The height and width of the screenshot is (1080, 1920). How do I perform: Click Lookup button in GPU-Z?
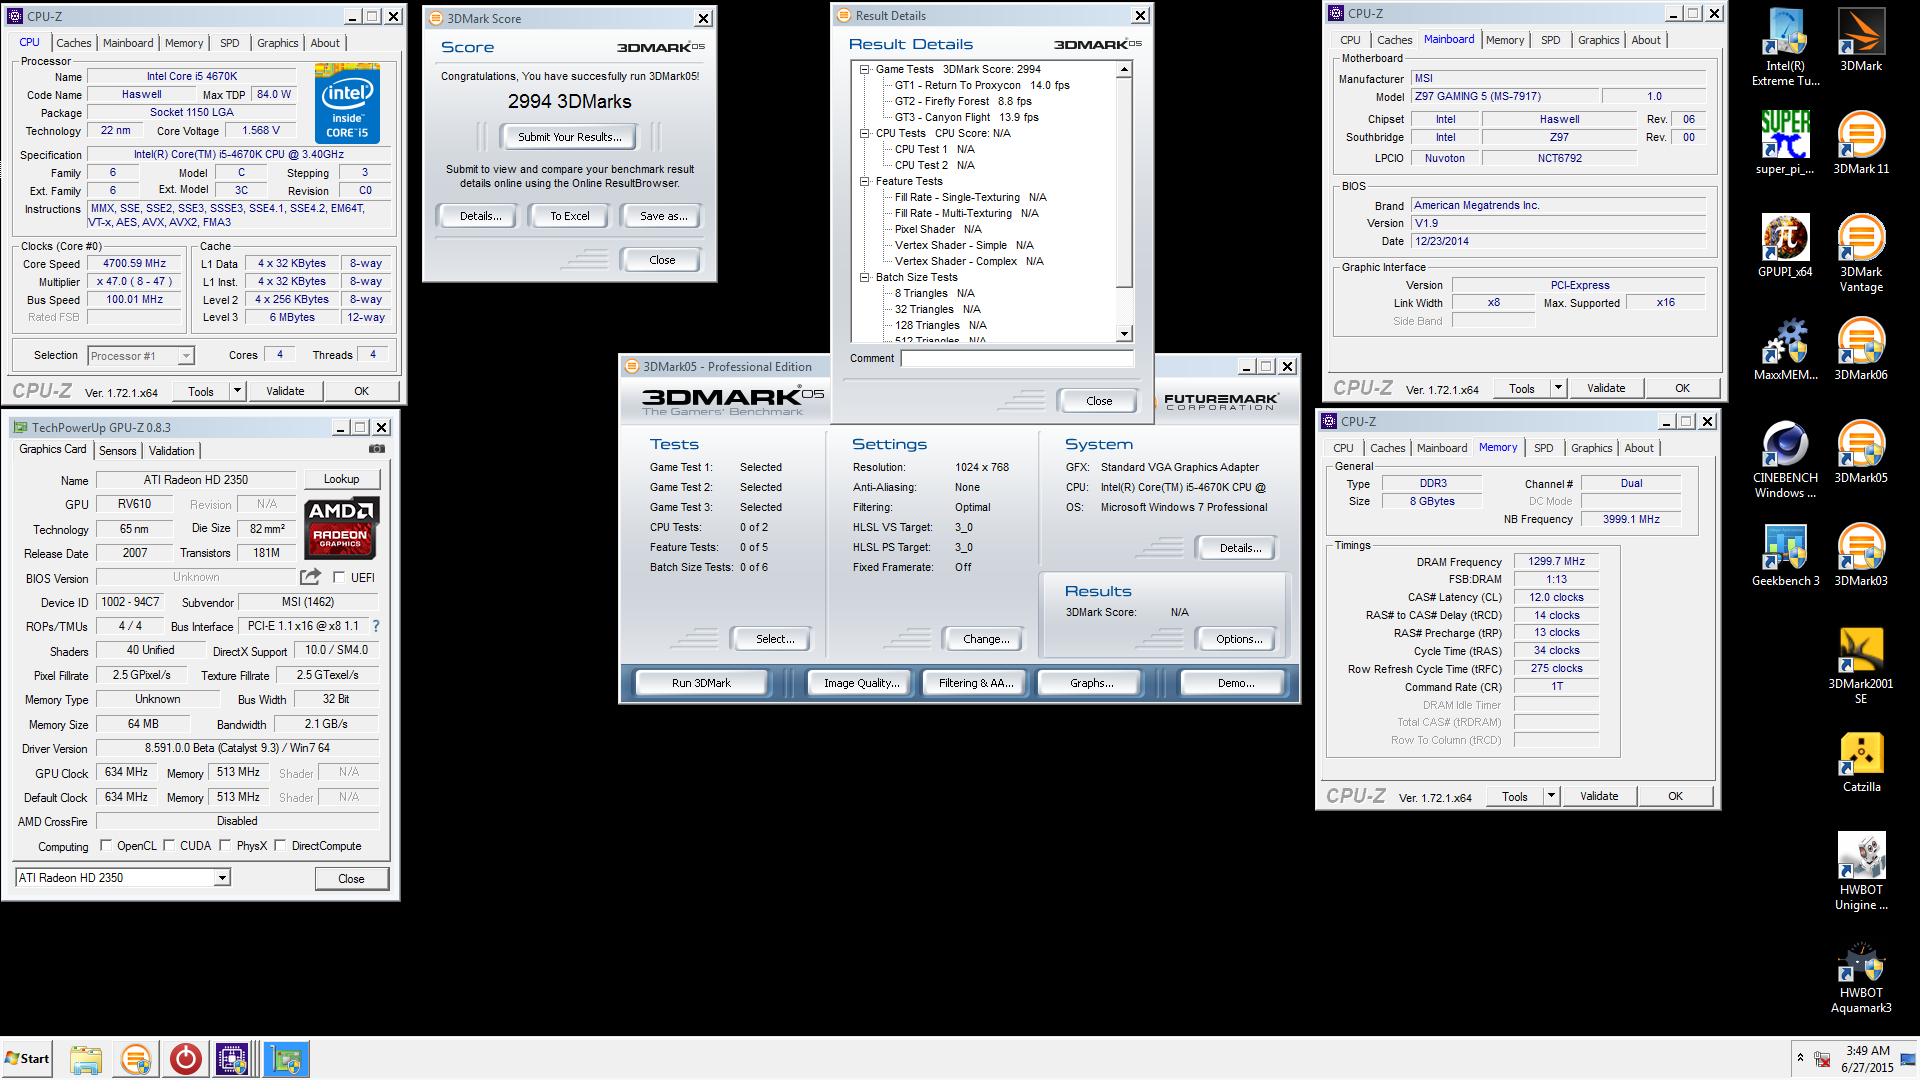pyautogui.click(x=341, y=479)
